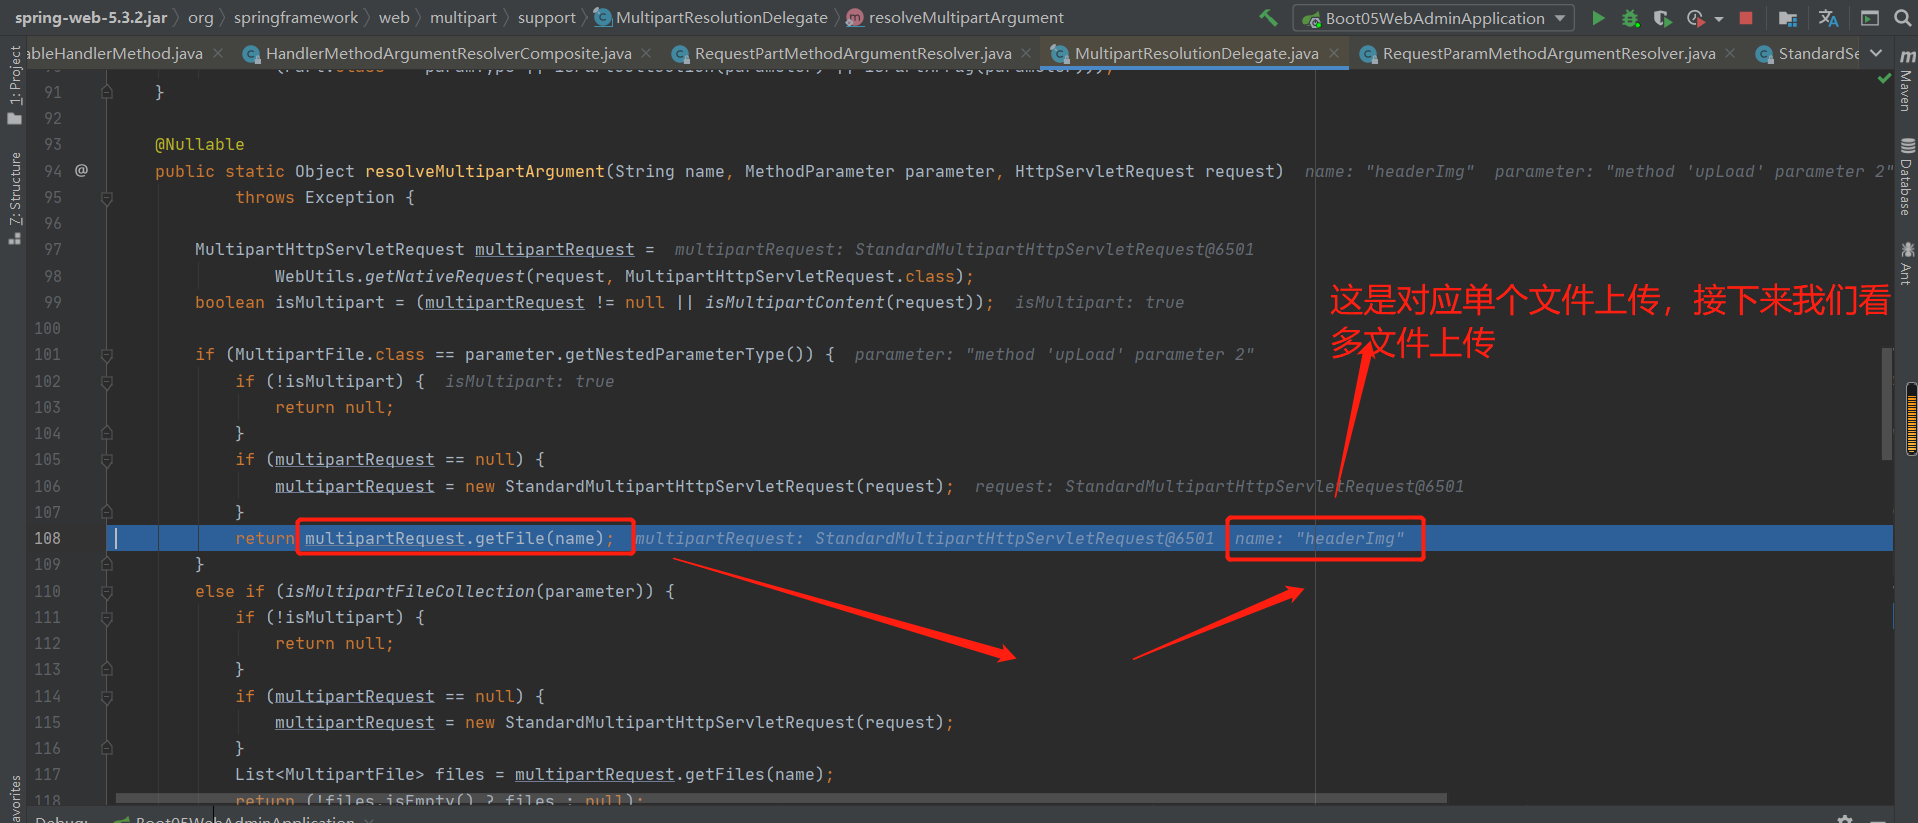Stop the running application with red square

click(1746, 18)
